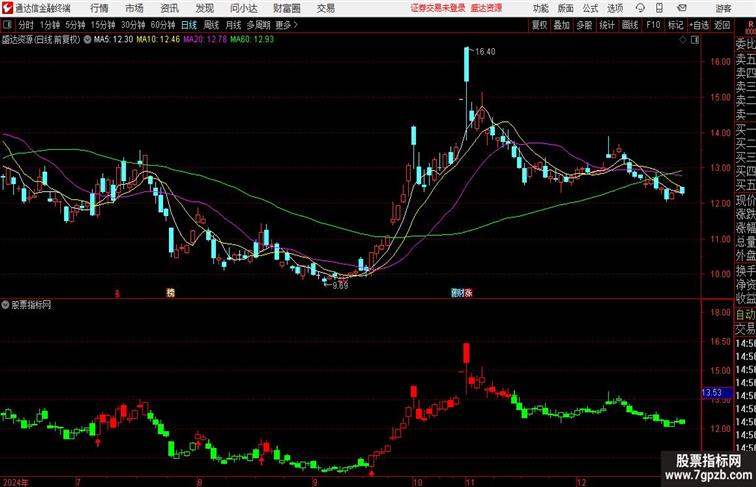Click the 通达信 red logo icon
Viewport: 756px width, 487px height.
pos(7,8)
